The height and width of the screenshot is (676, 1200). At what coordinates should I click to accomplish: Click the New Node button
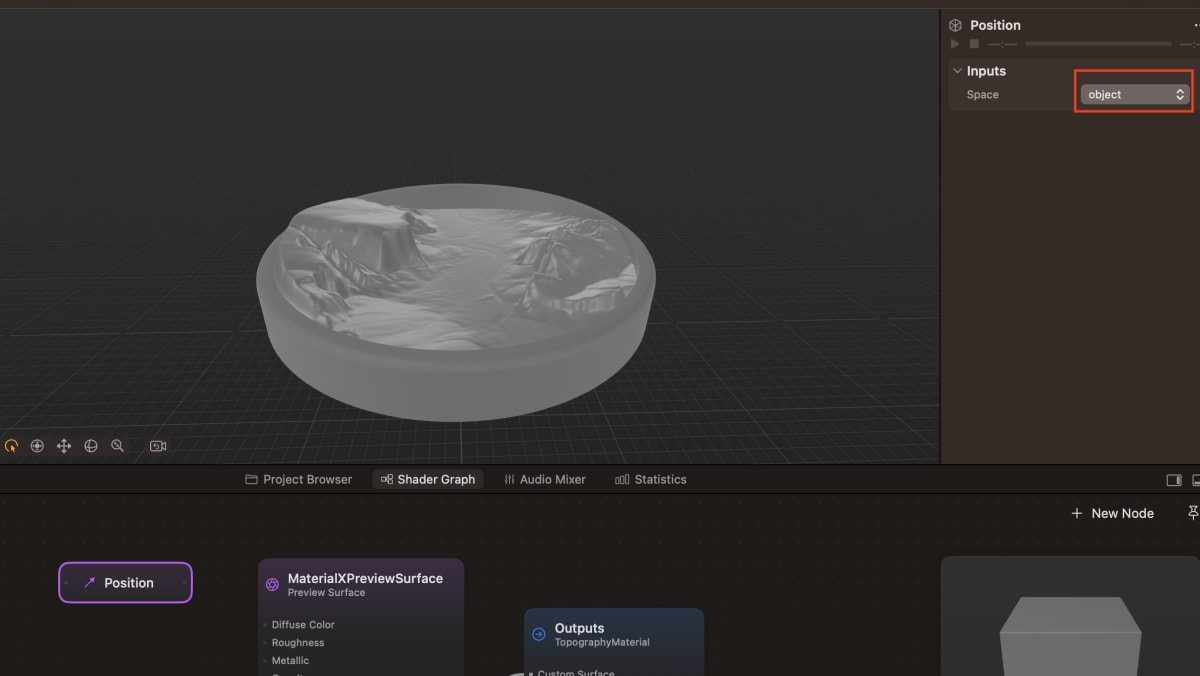tap(1112, 513)
